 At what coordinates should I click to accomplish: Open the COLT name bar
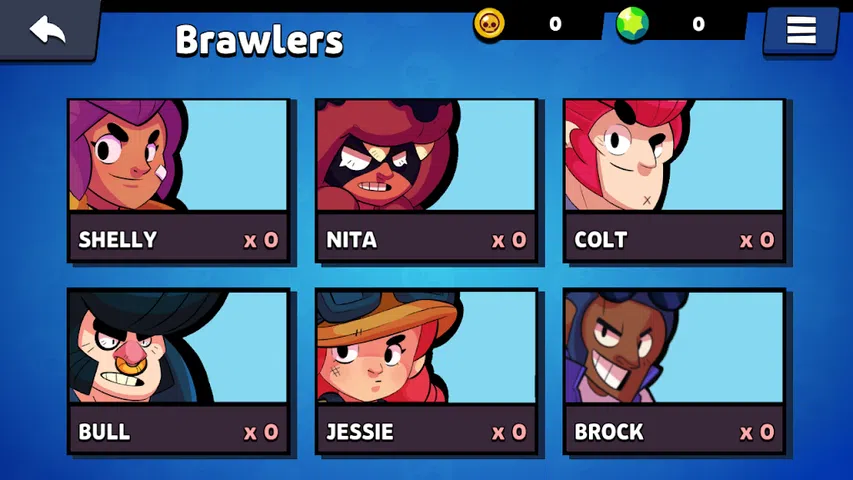click(674, 239)
